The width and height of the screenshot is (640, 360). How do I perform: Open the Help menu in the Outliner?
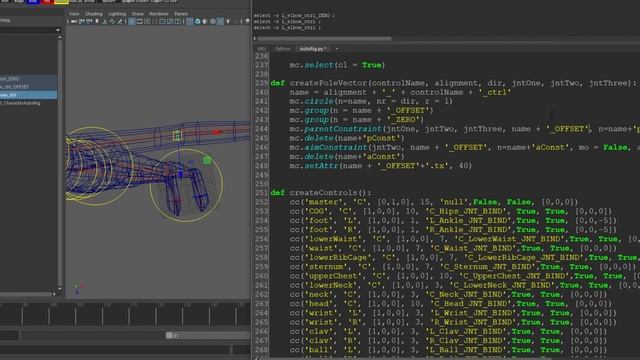pyautogui.click(x=5, y=20)
